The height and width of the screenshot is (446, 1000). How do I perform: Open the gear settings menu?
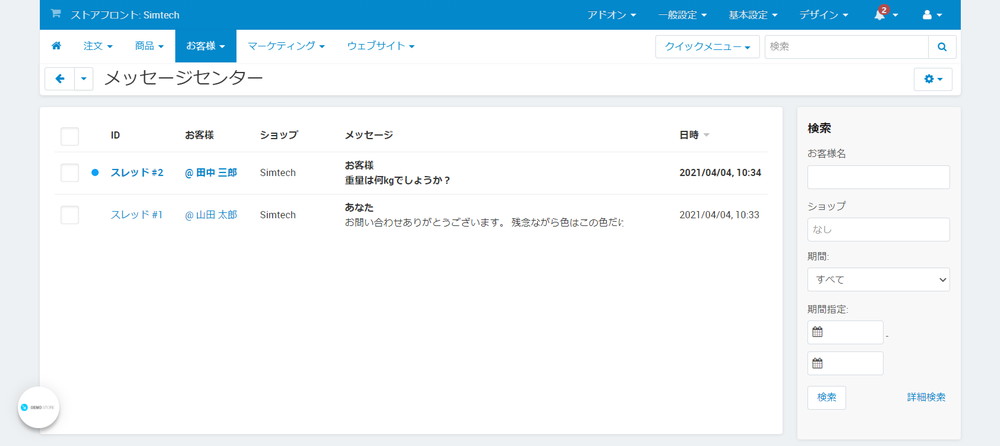click(x=933, y=79)
